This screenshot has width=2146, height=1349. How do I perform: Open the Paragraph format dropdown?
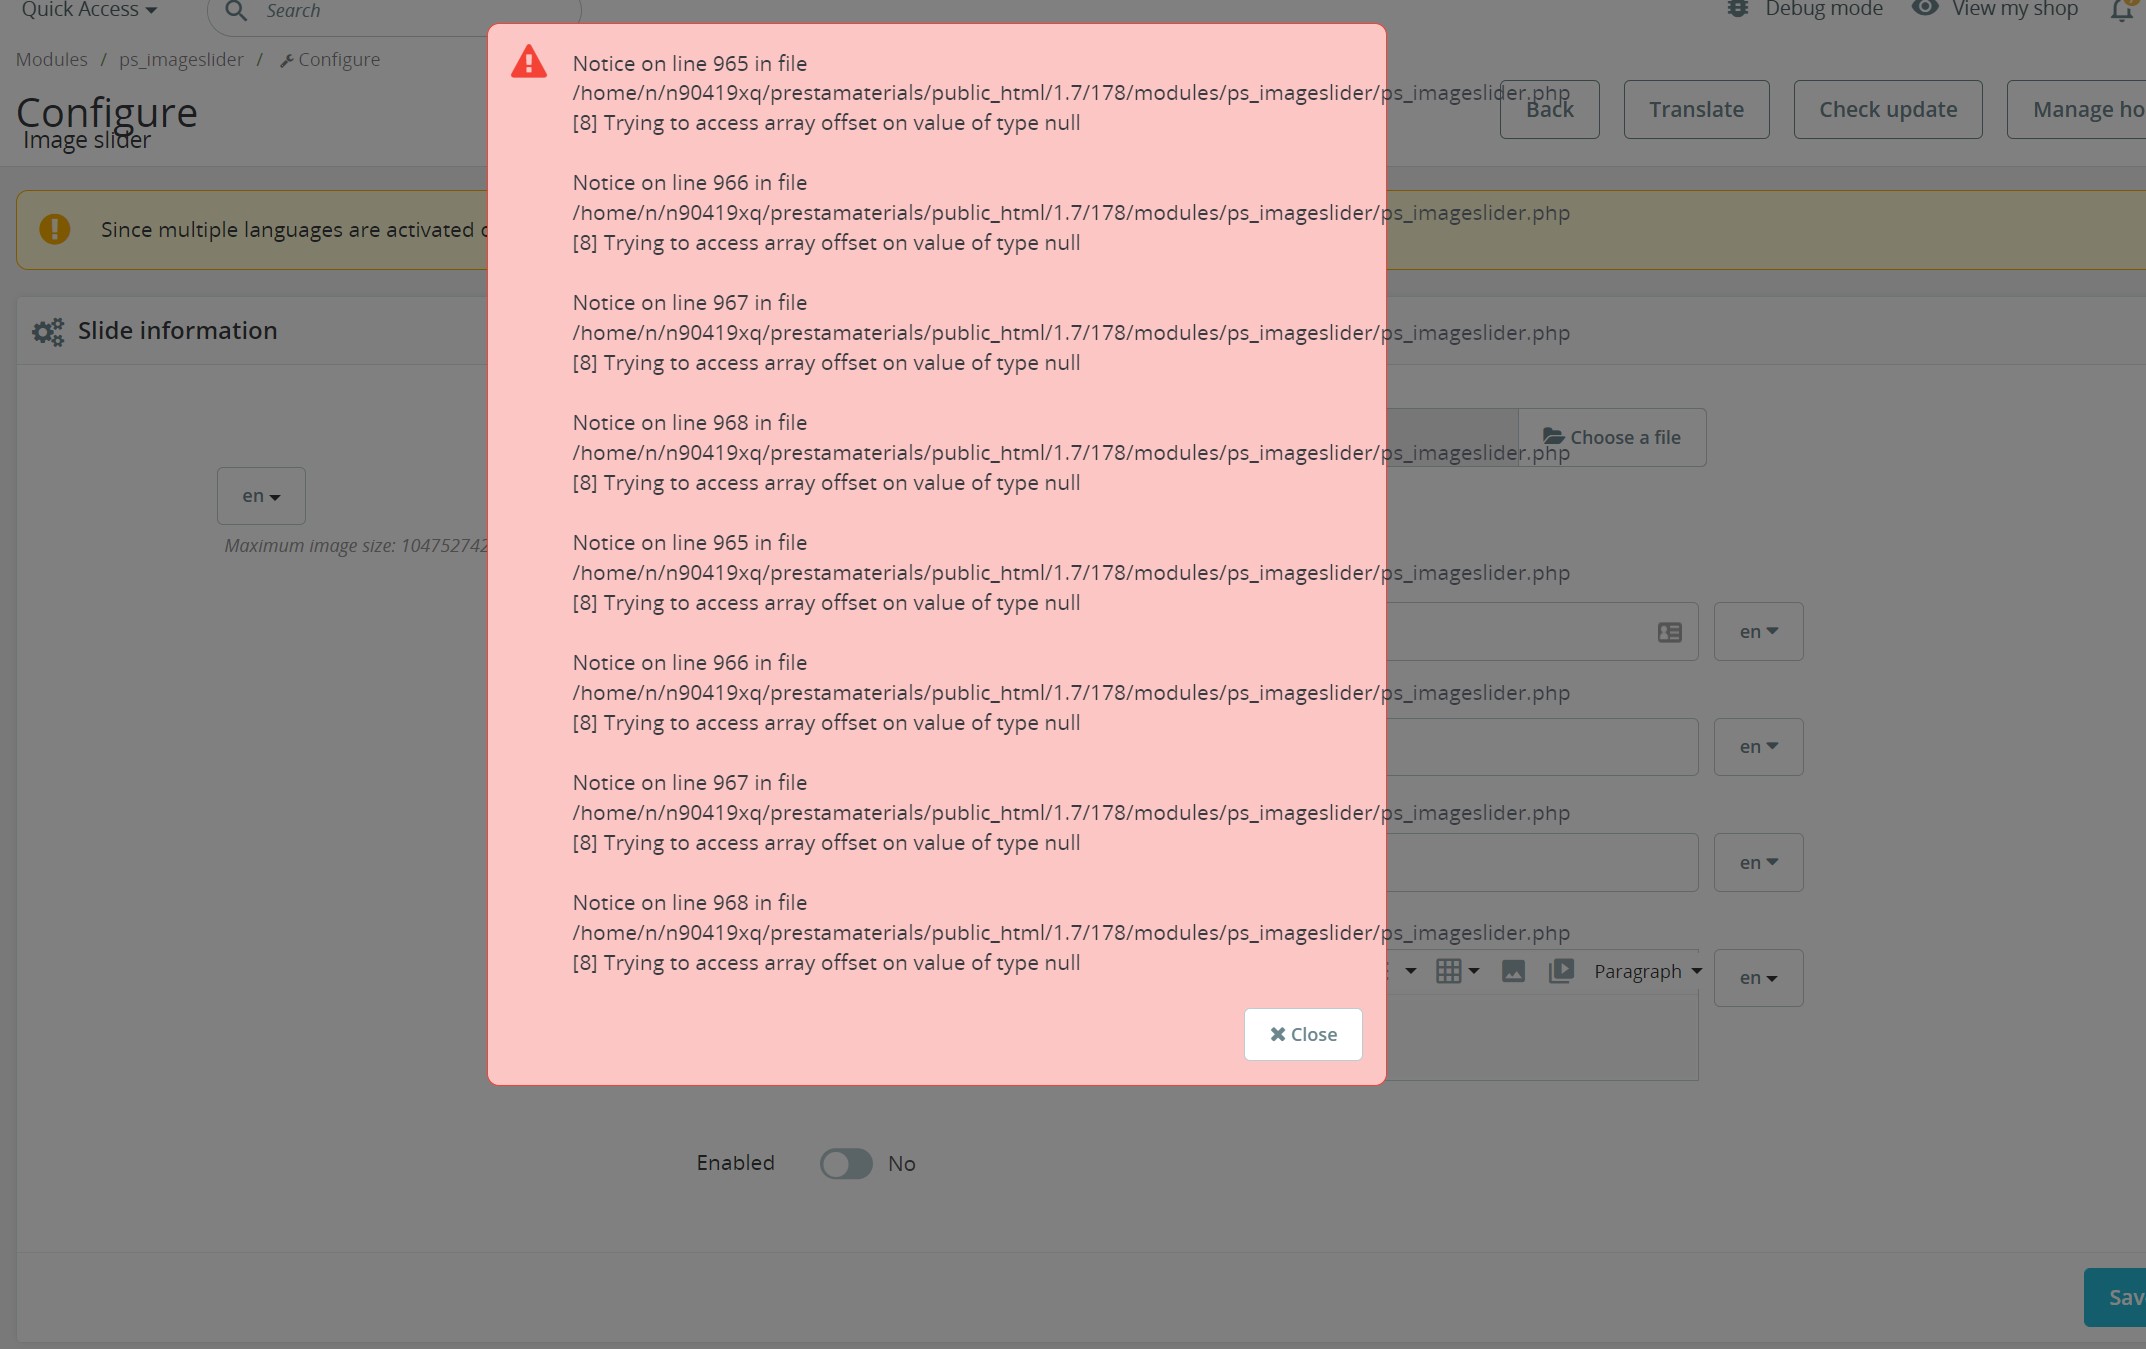[x=1645, y=971]
